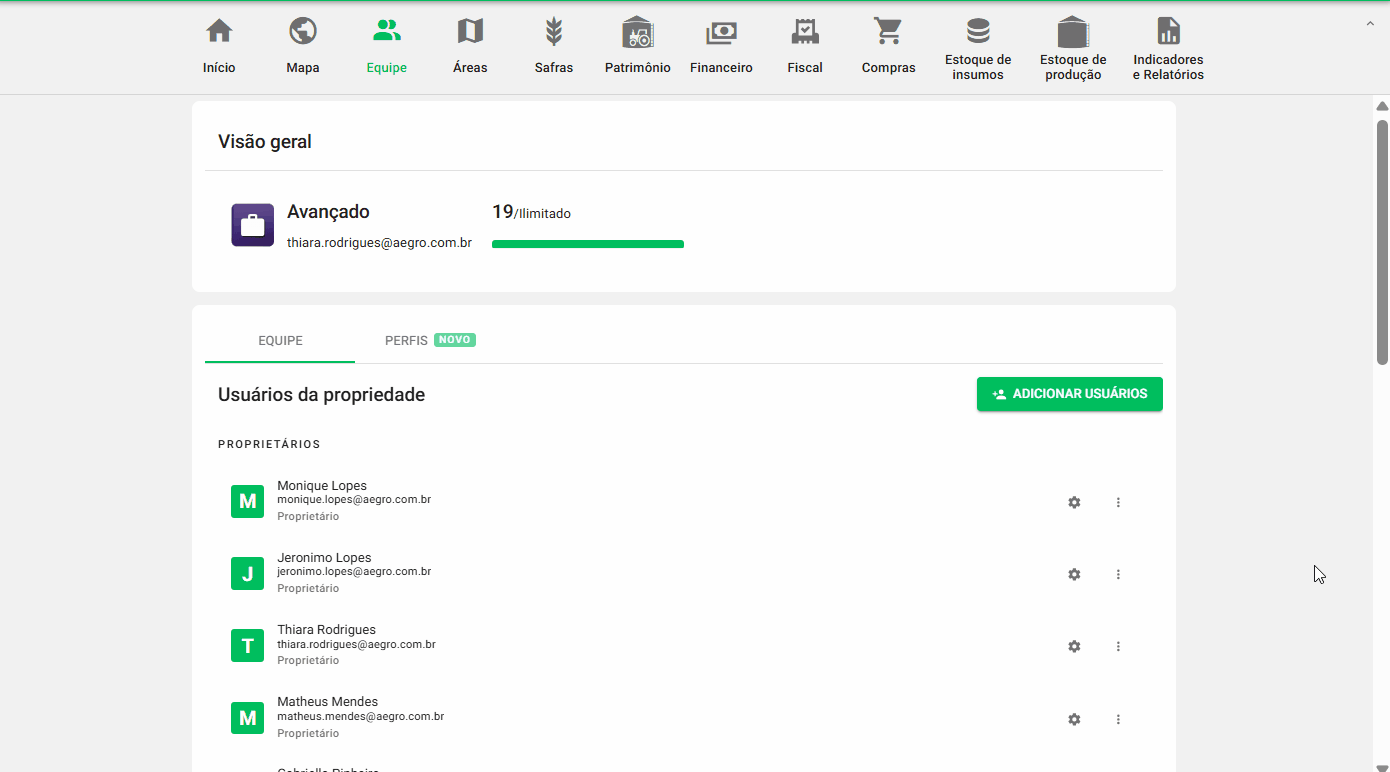Open Estoque de insumos database icon
The width and height of the screenshot is (1390, 772).
coord(978,32)
